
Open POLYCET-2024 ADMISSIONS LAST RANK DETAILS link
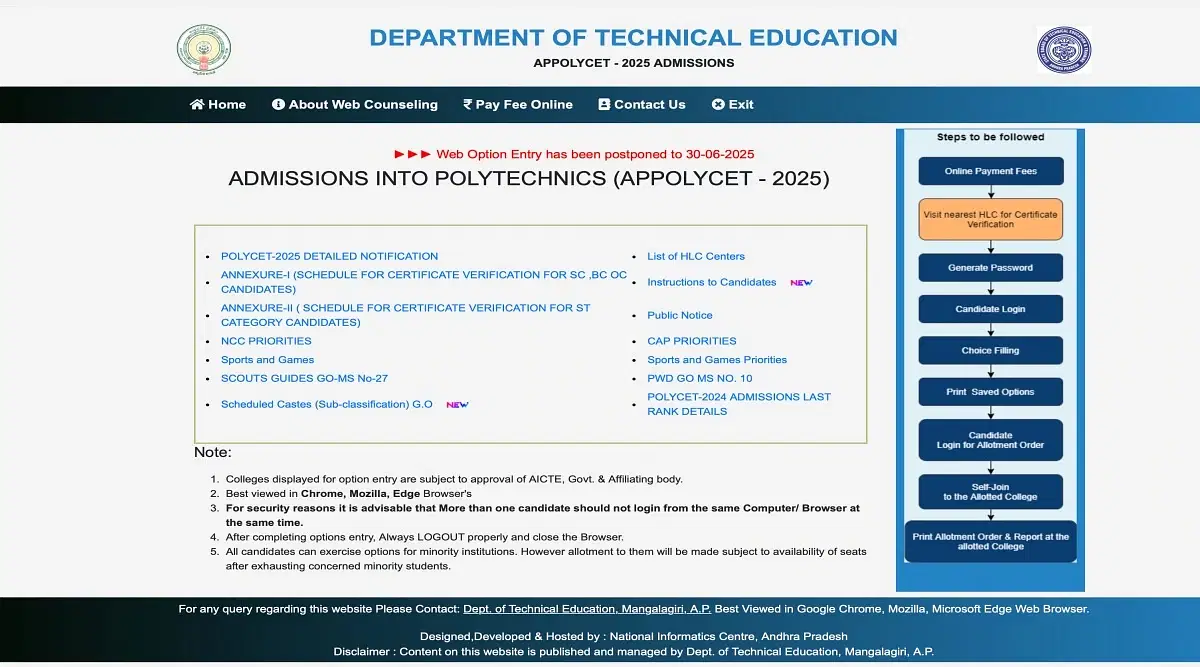[x=739, y=404]
